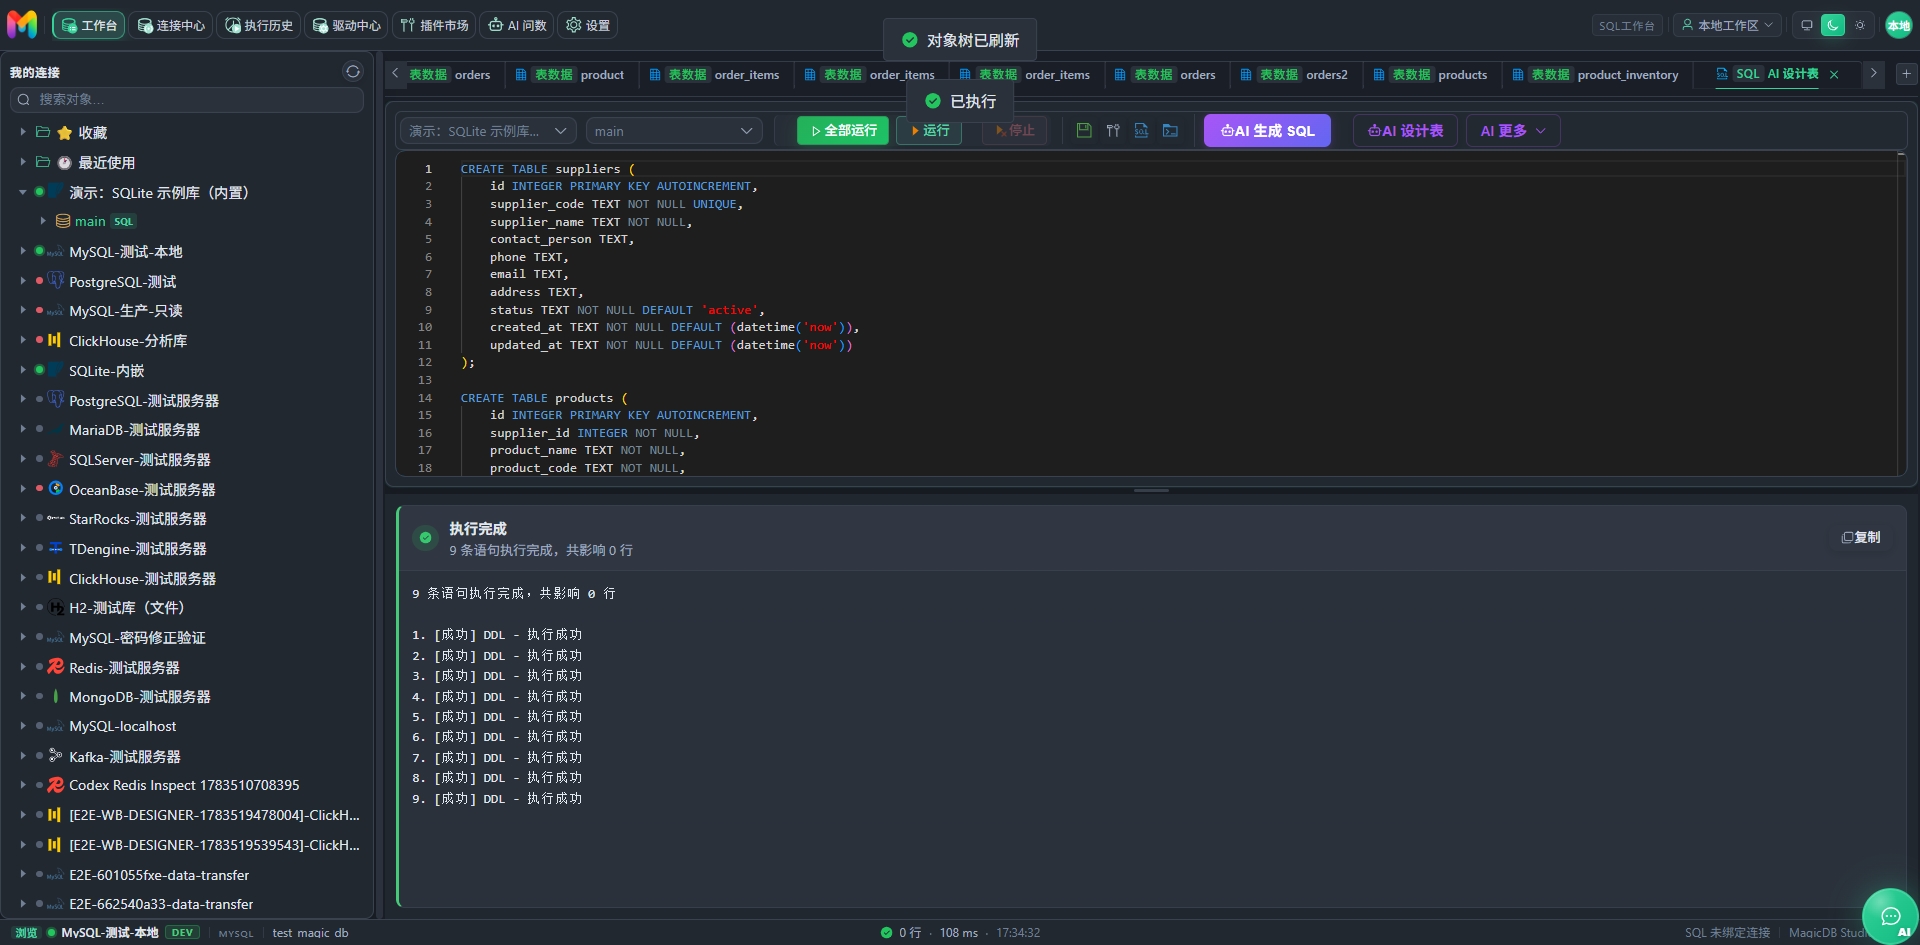
Task: Switch to the product_inventory tab
Action: 1596,75
